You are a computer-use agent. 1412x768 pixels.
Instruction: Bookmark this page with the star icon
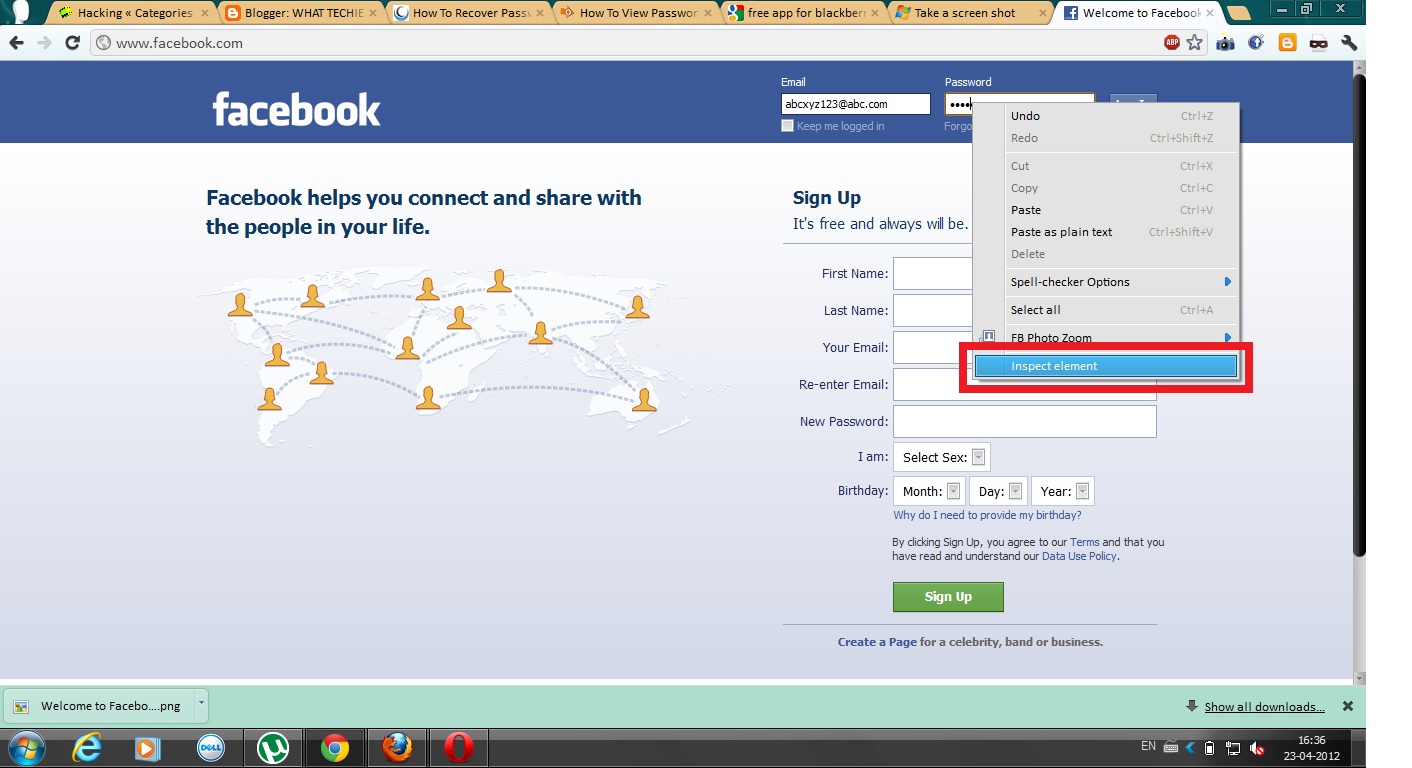1194,43
